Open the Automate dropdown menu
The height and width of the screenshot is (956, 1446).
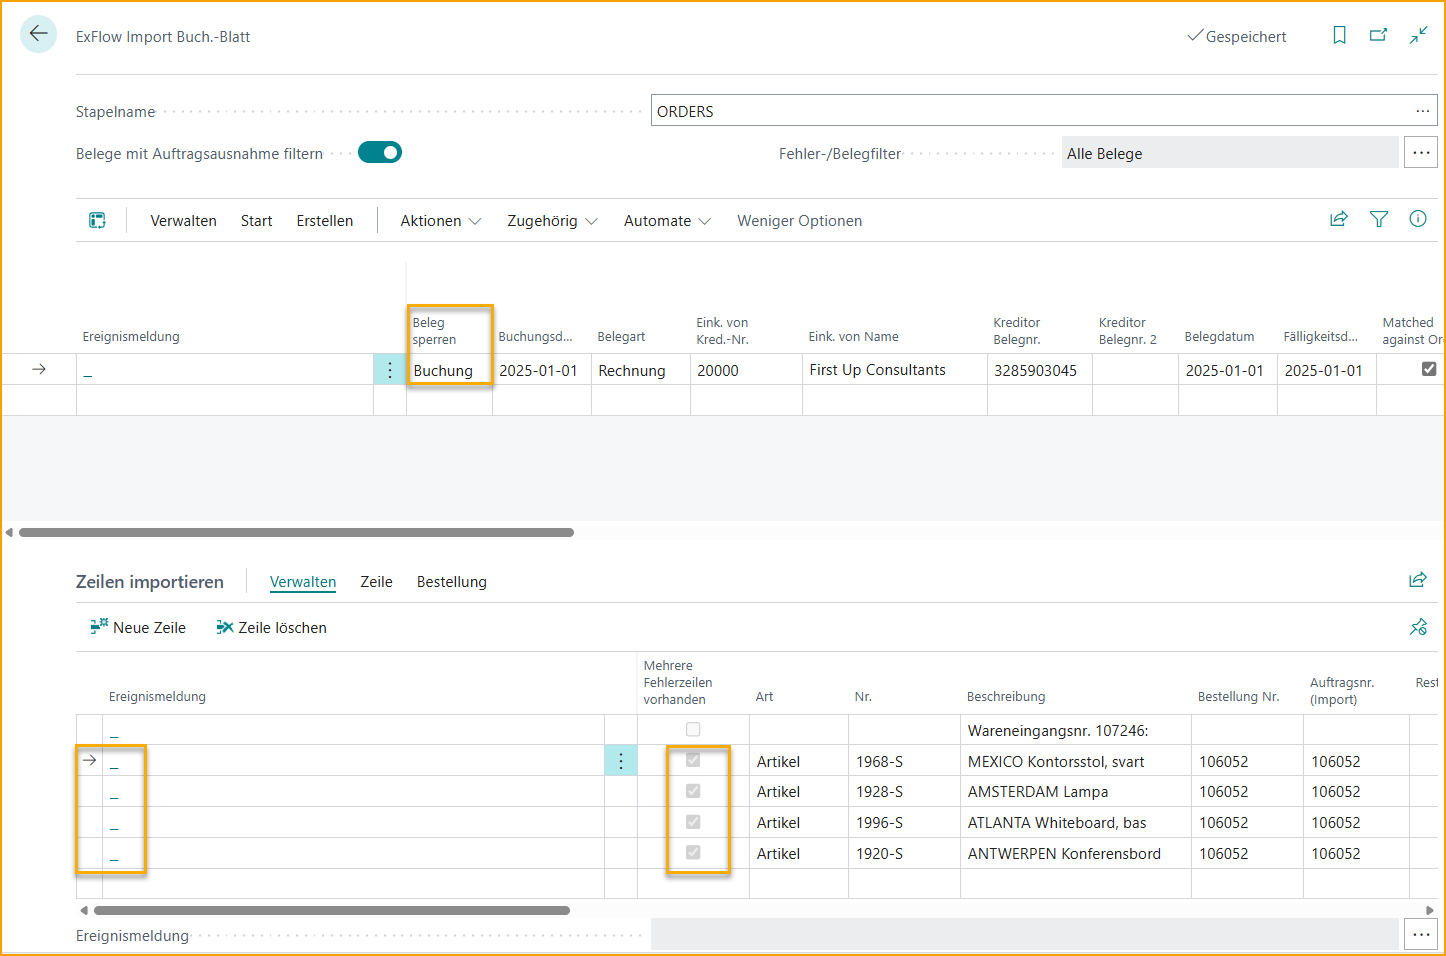(x=667, y=221)
